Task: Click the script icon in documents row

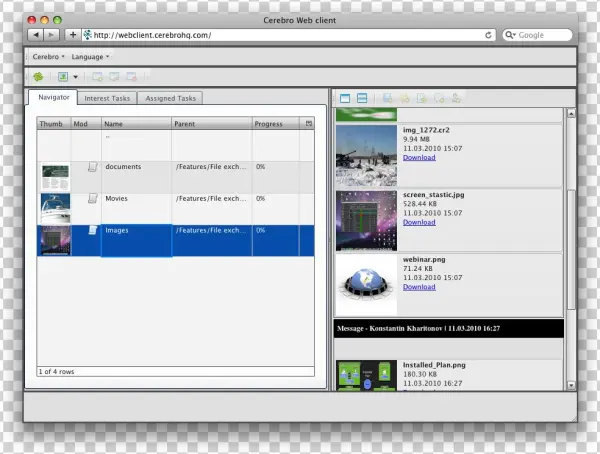Action: pyautogui.click(x=92, y=169)
